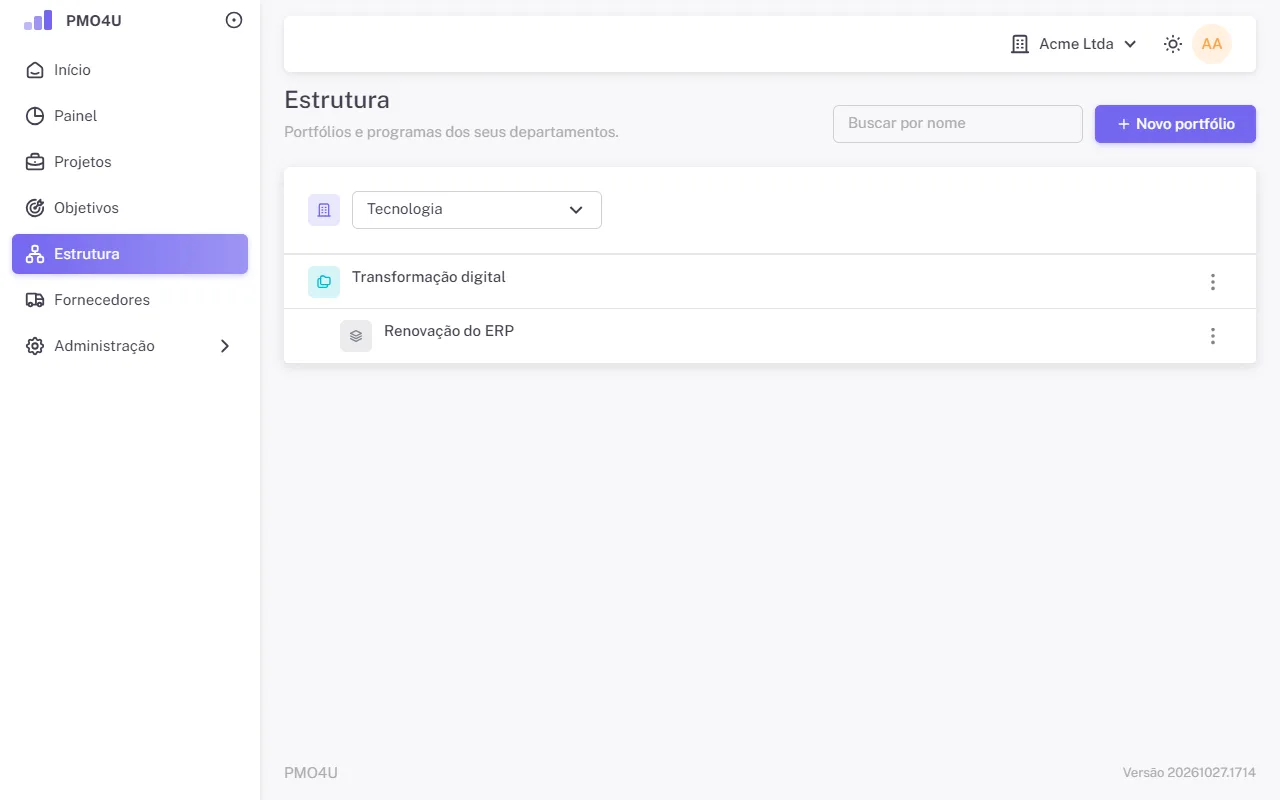This screenshot has height=800, width=1280.
Task: Click the Portfólios e programas subtitle text
Action: pos(451,132)
